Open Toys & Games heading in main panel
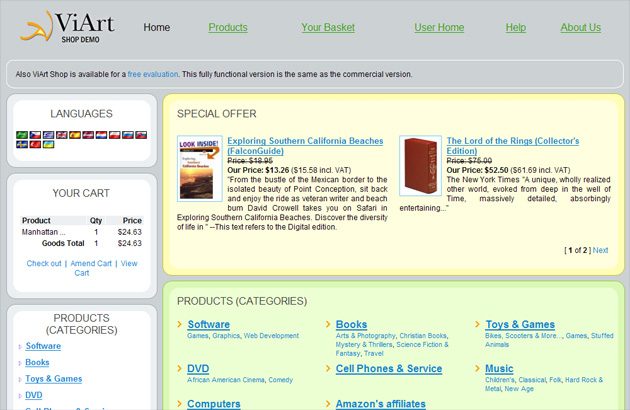The width and height of the screenshot is (630, 410). pos(520,324)
